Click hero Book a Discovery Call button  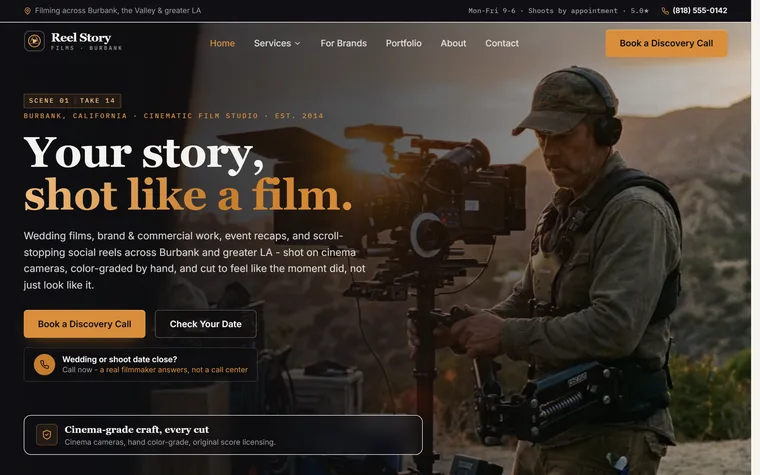(x=84, y=324)
